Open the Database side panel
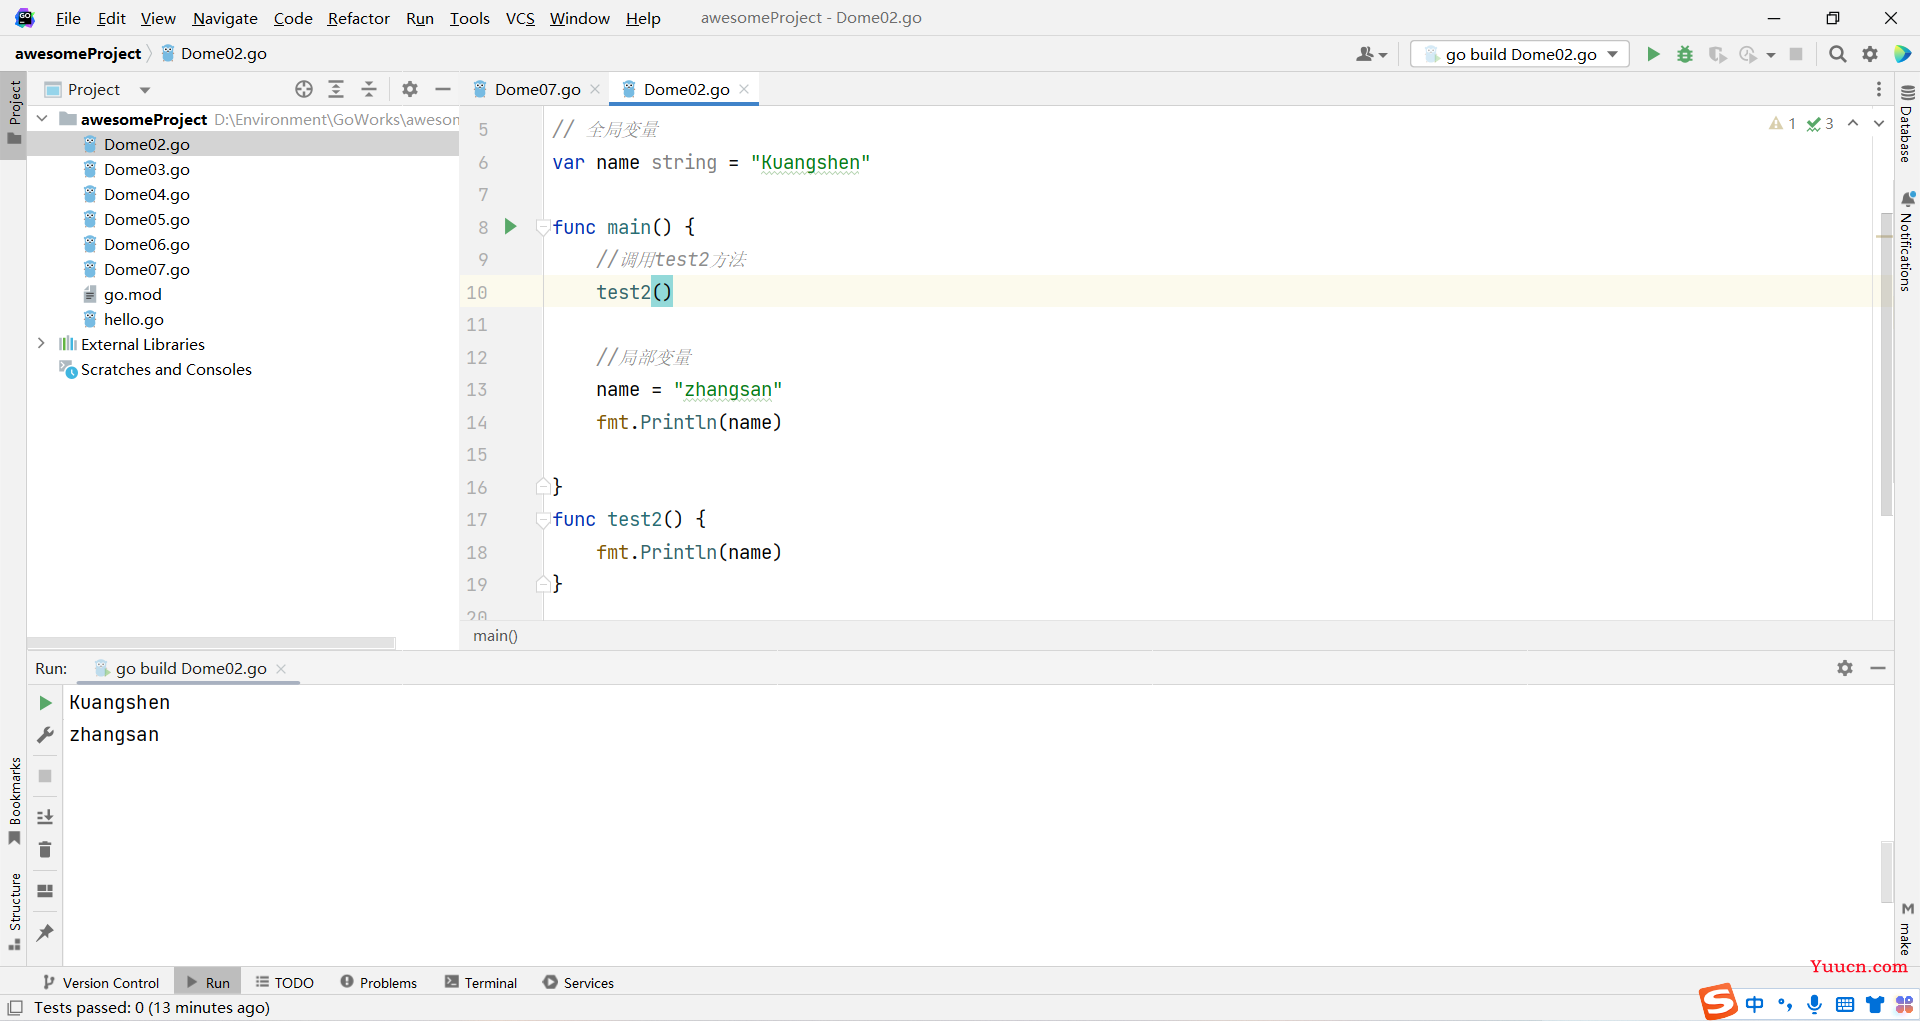 click(1907, 123)
